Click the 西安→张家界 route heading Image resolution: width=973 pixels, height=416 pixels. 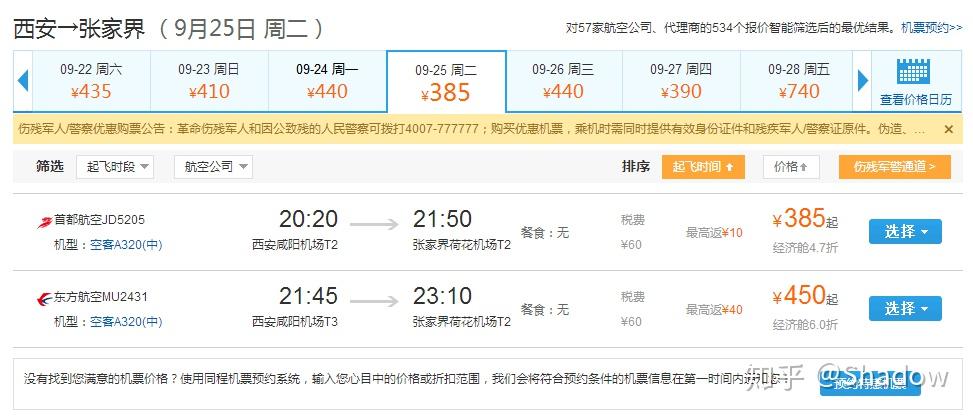[x=79, y=29]
